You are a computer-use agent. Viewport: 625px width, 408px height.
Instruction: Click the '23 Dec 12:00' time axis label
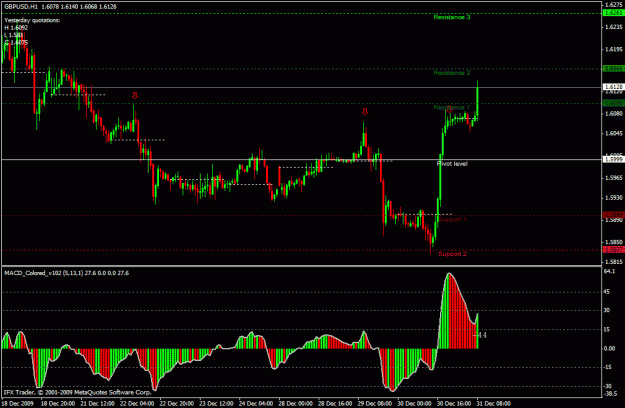click(x=216, y=403)
